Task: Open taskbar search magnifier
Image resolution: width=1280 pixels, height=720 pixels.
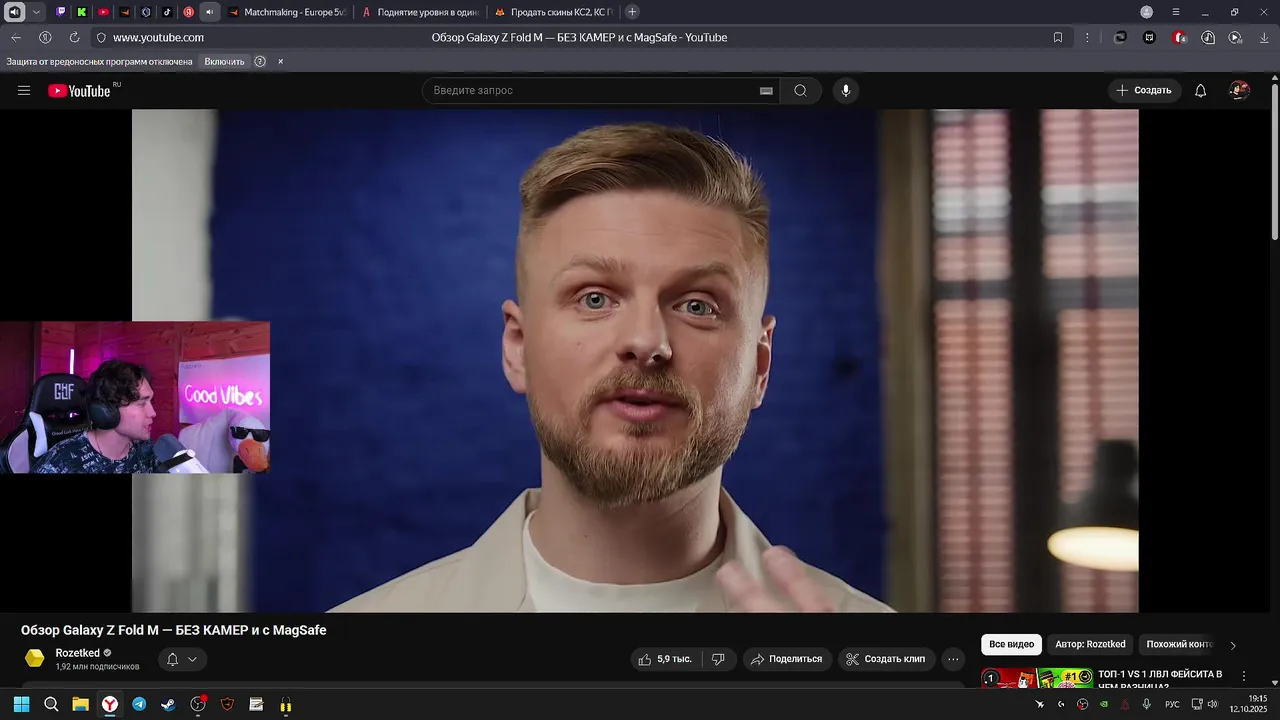Action: 51,704
